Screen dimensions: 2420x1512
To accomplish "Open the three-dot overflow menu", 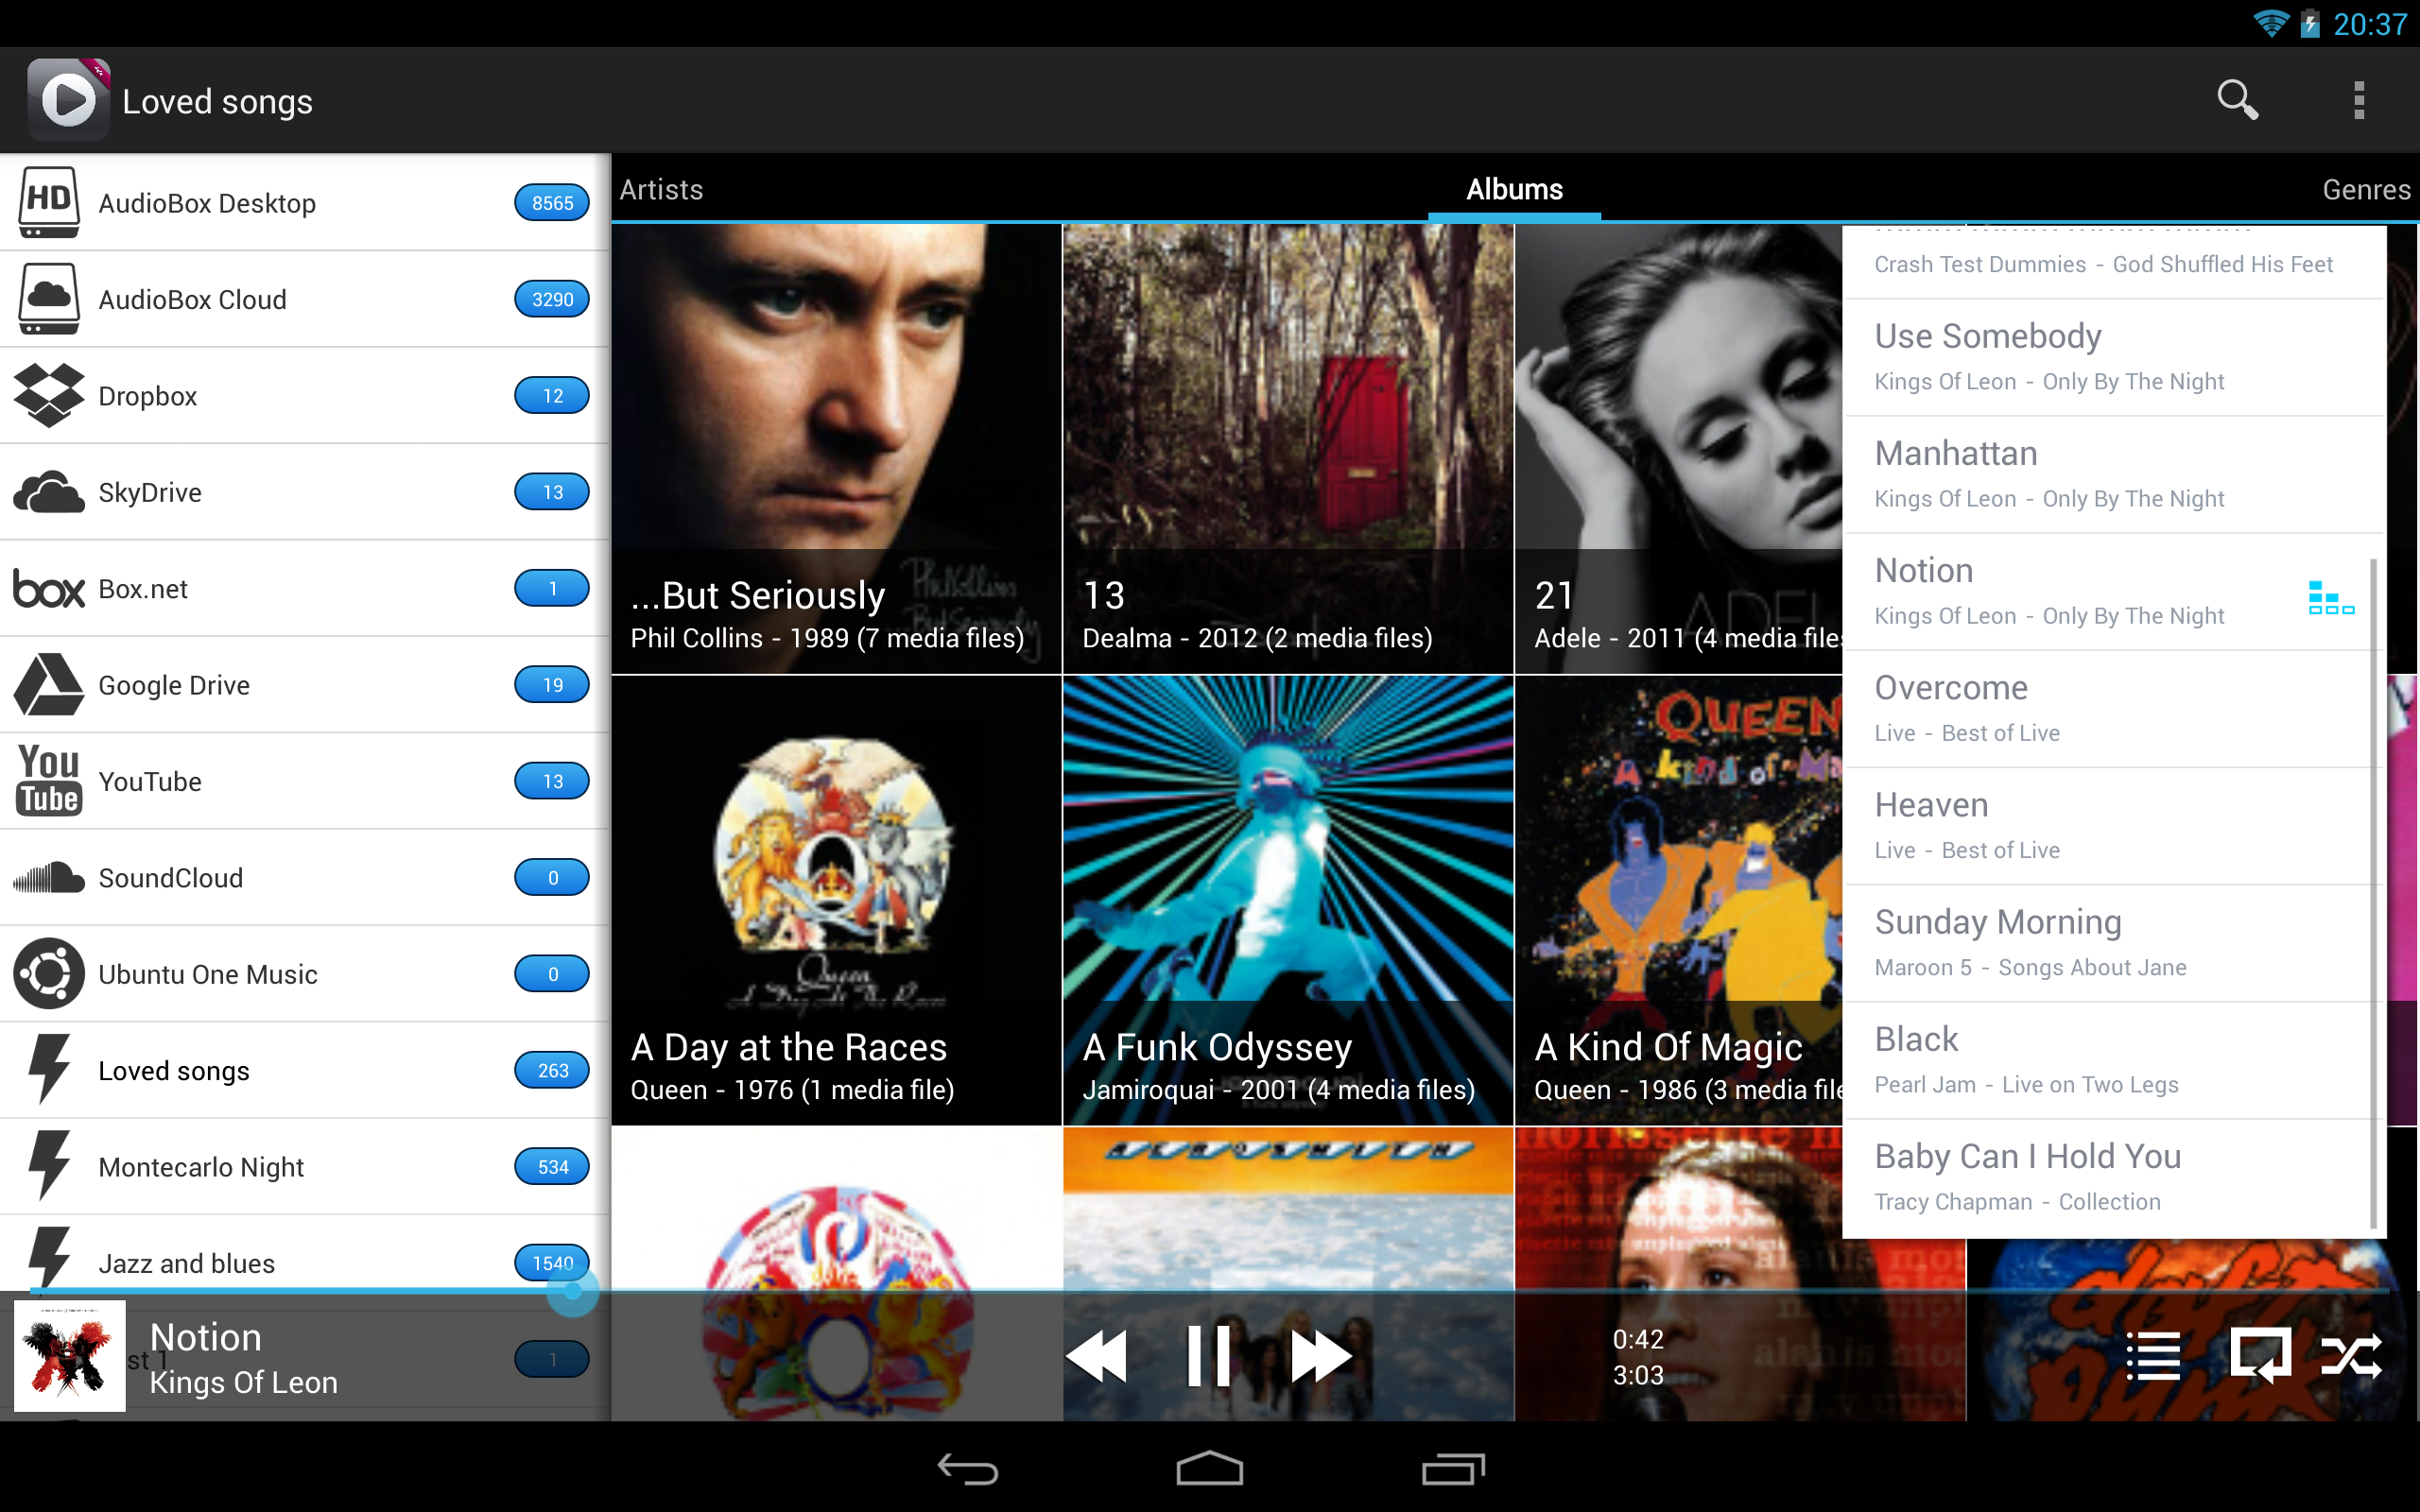I will tap(2358, 100).
